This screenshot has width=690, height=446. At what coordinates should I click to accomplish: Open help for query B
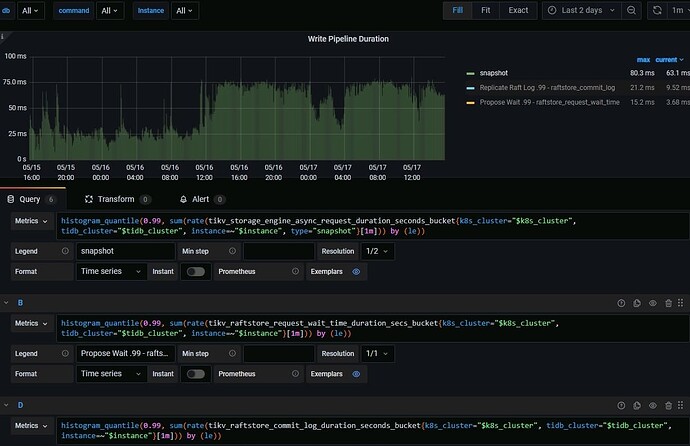click(621, 301)
